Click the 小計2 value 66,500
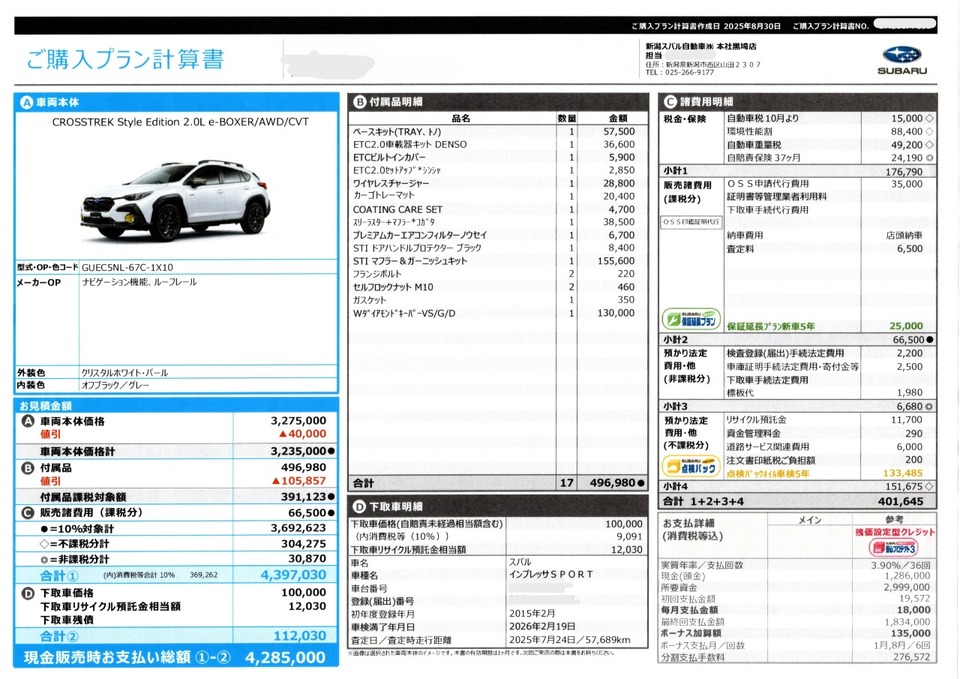 pos(909,340)
